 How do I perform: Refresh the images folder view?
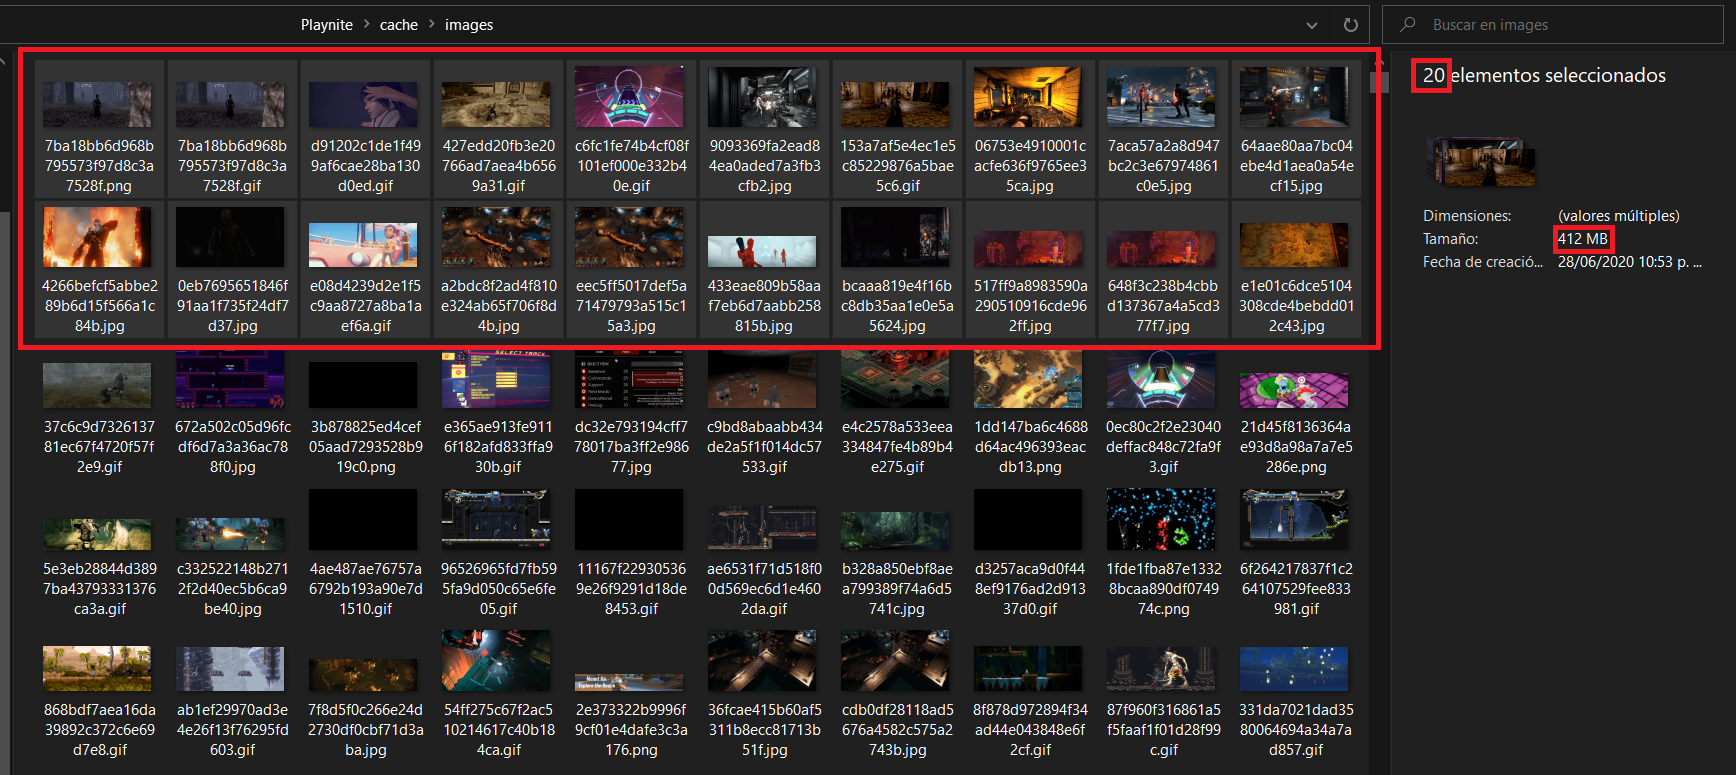pos(1351,25)
